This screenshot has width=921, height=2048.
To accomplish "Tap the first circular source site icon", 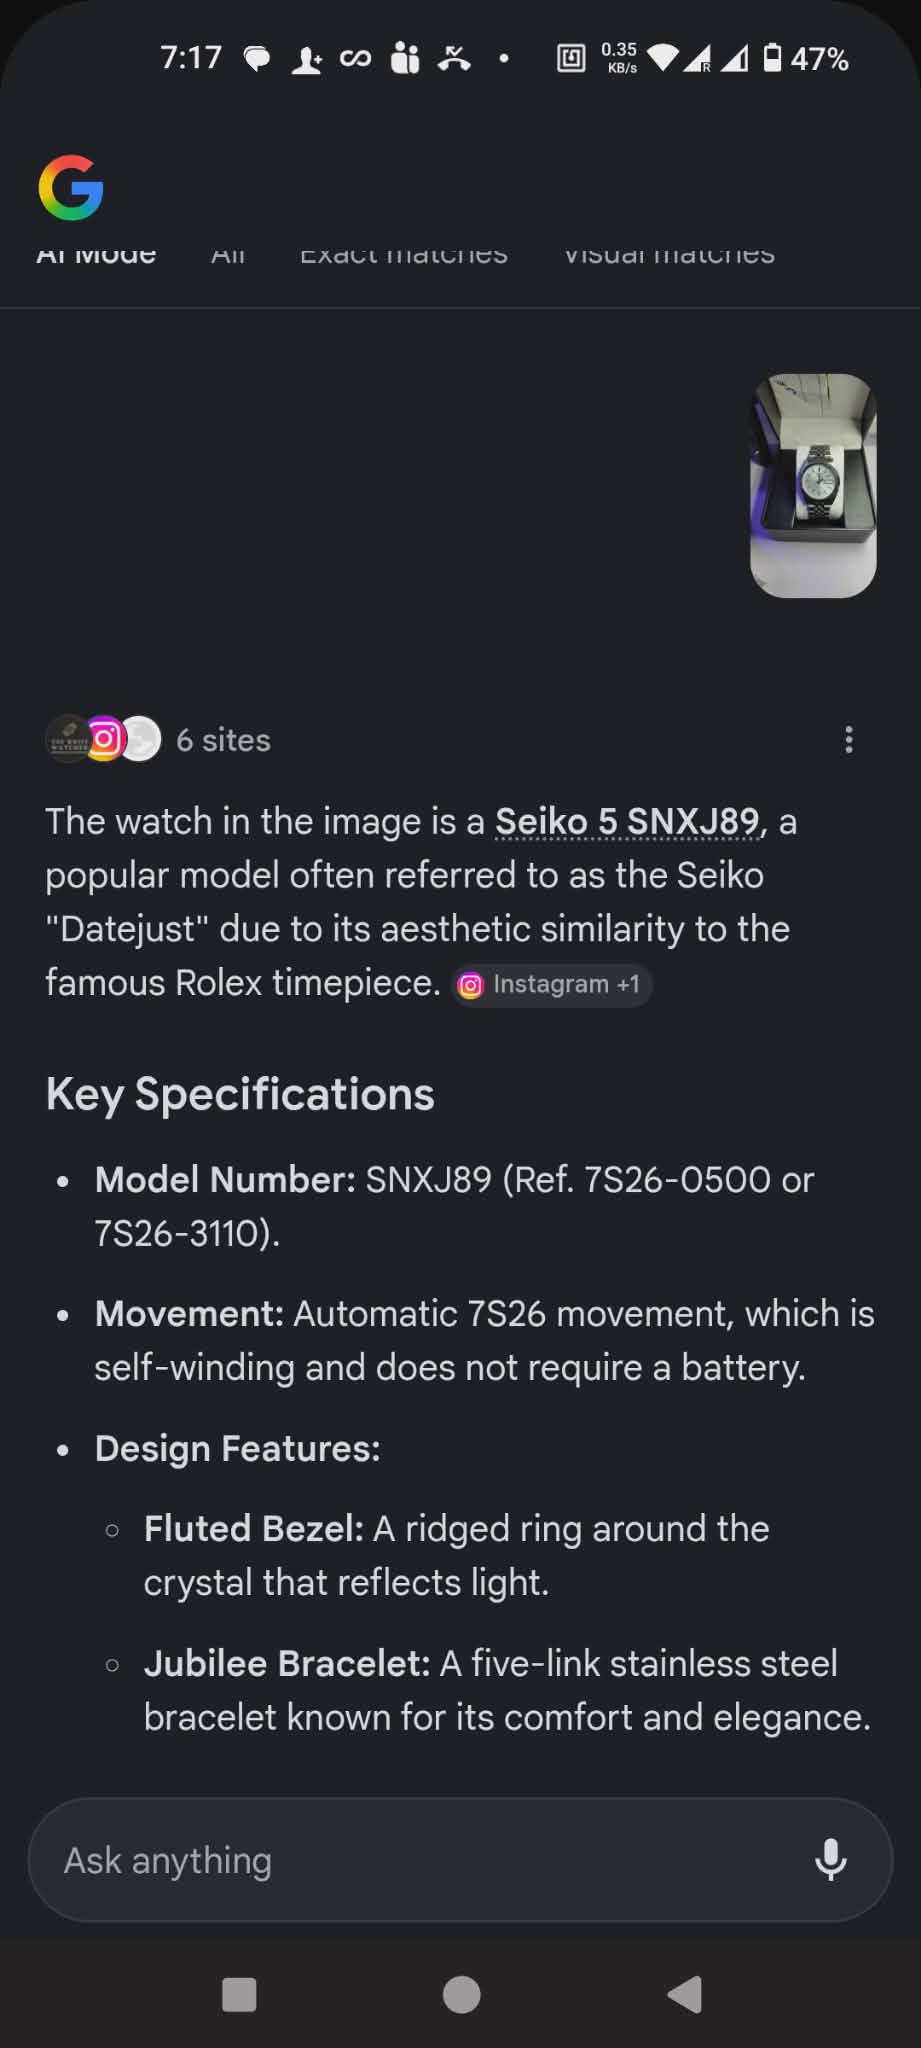I will point(68,740).
